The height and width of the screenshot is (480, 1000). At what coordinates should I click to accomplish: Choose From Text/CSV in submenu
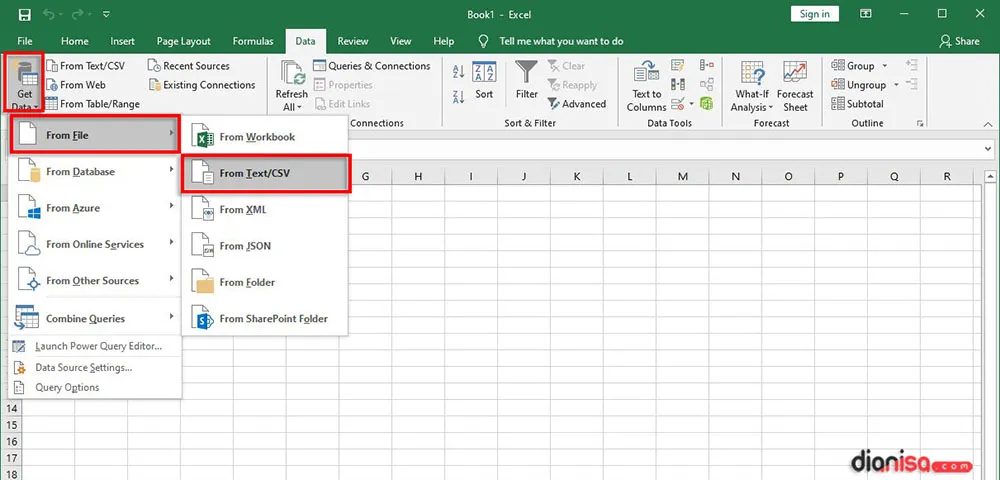click(x=265, y=173)
